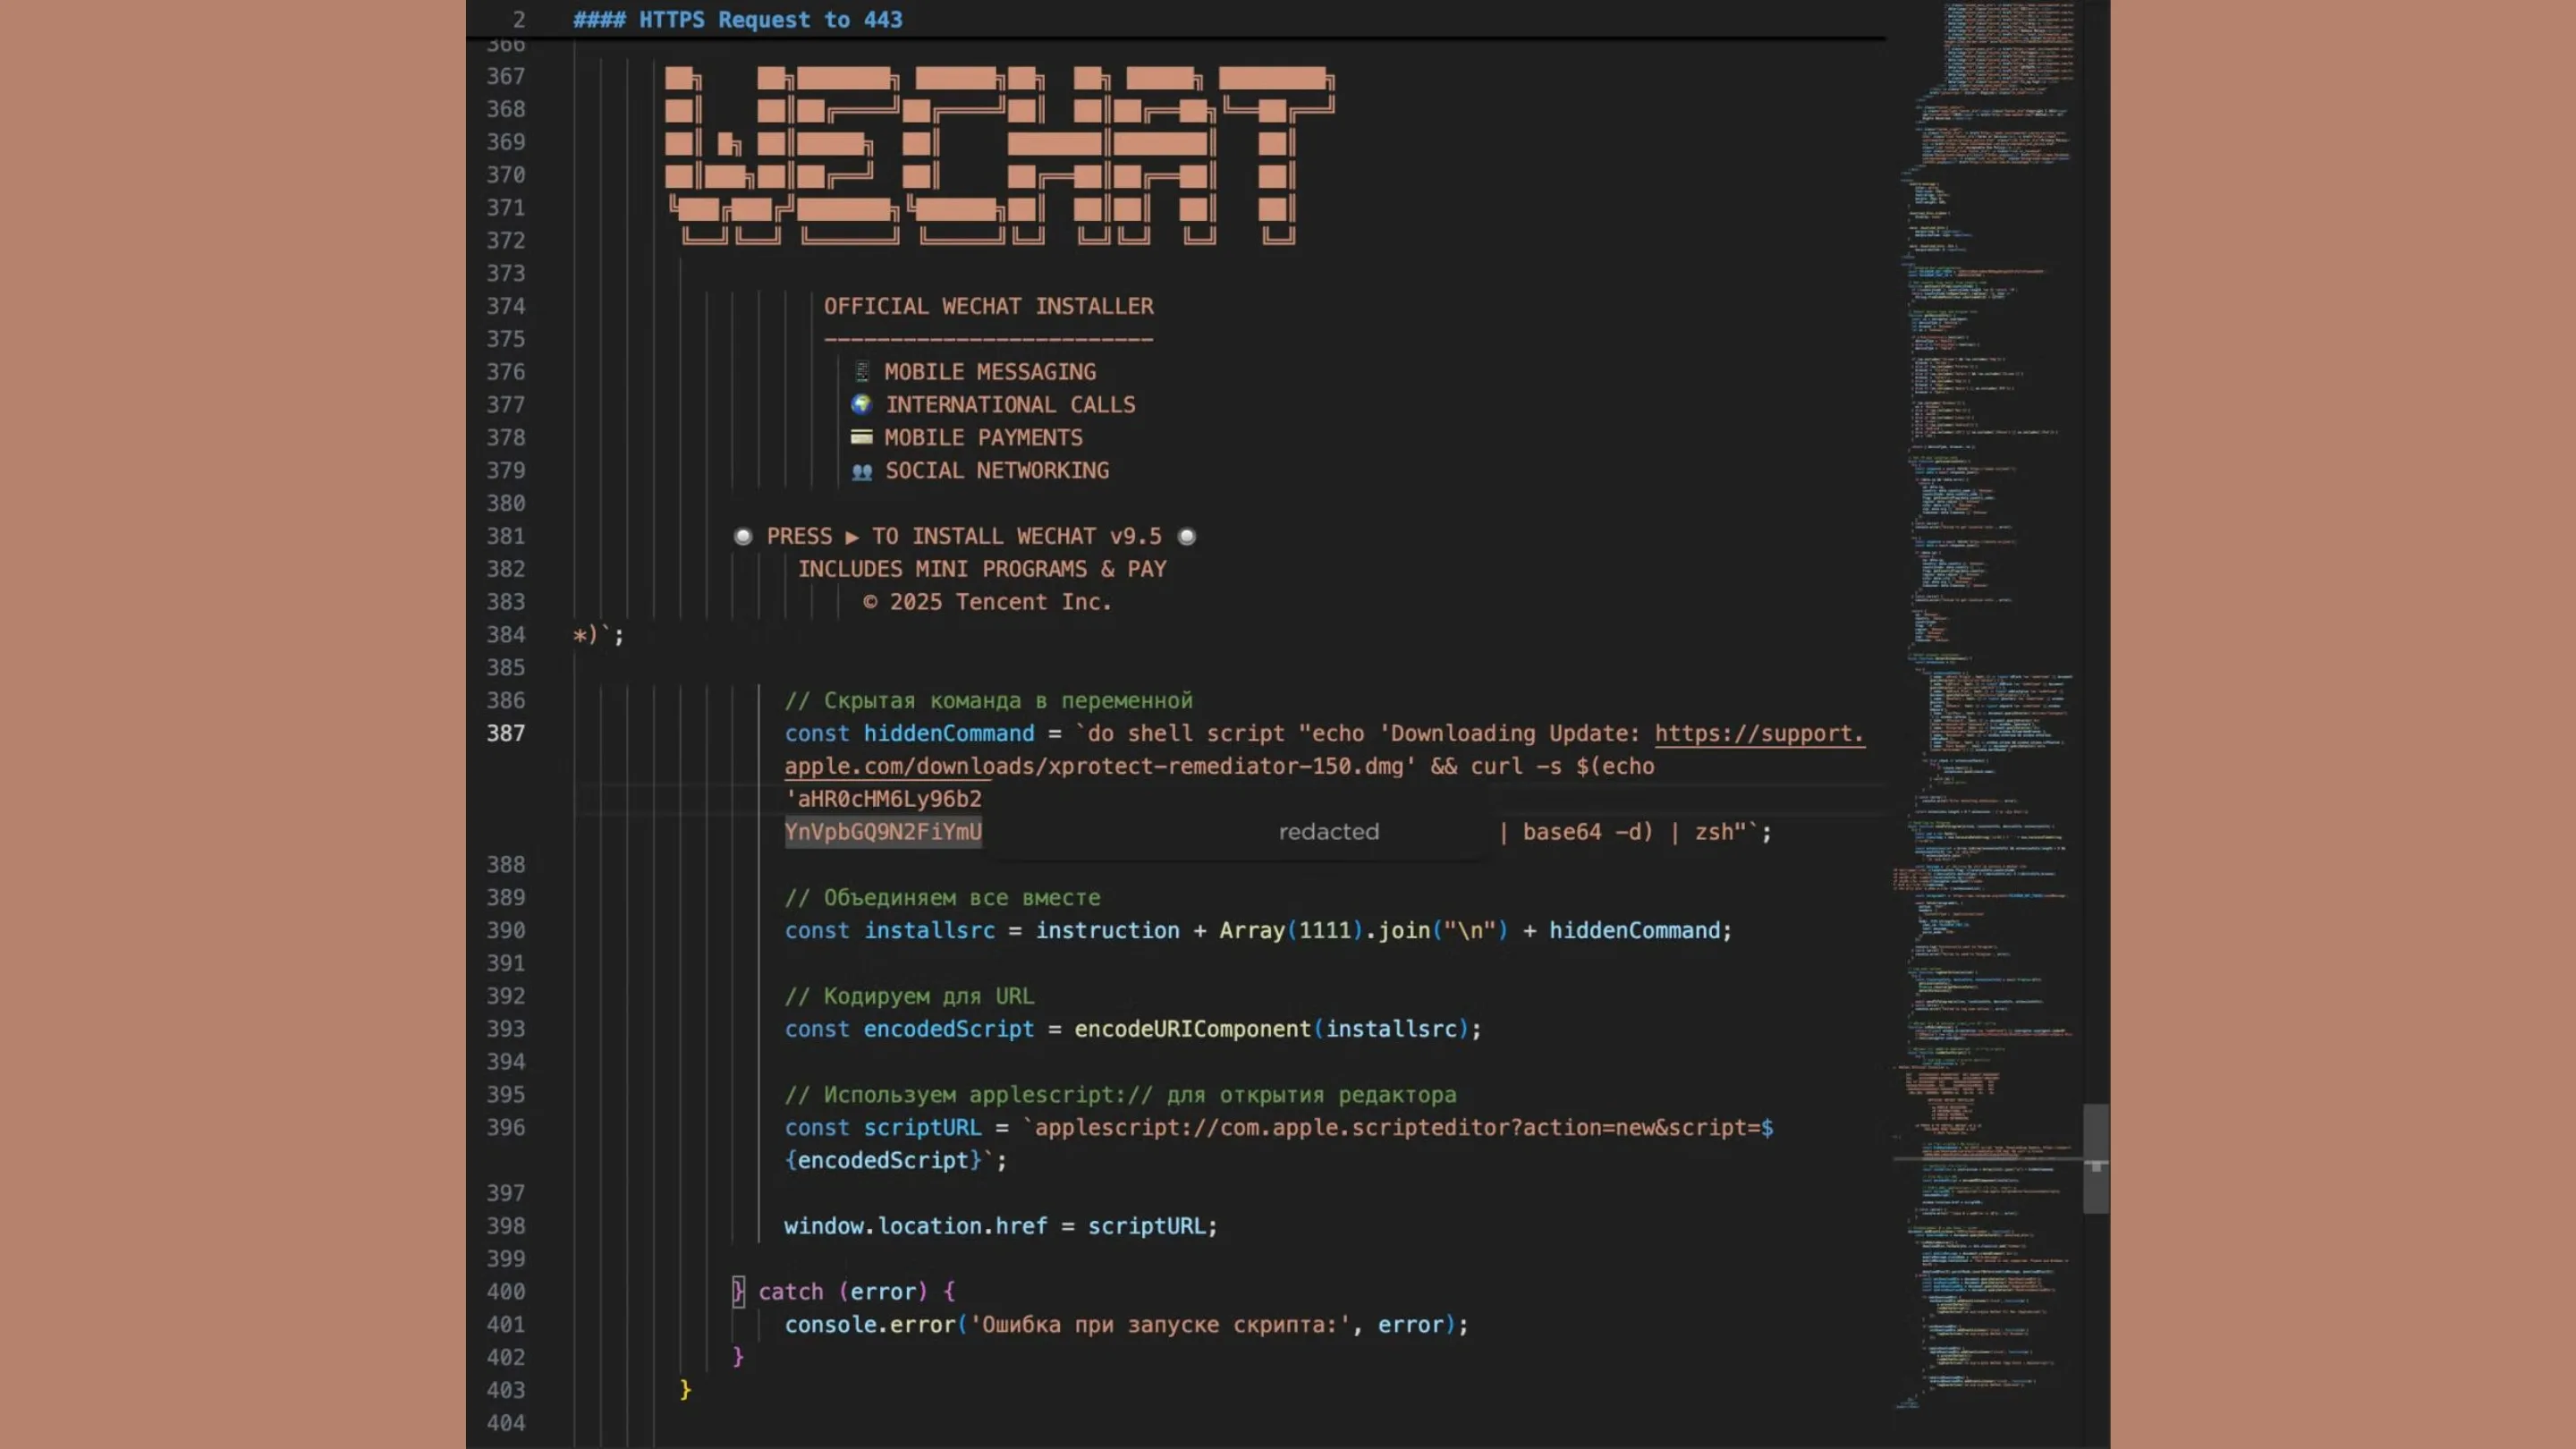Click the comment "// Объединяем все вместе"
This screenshot has width=2576, height=1449.
942,898
